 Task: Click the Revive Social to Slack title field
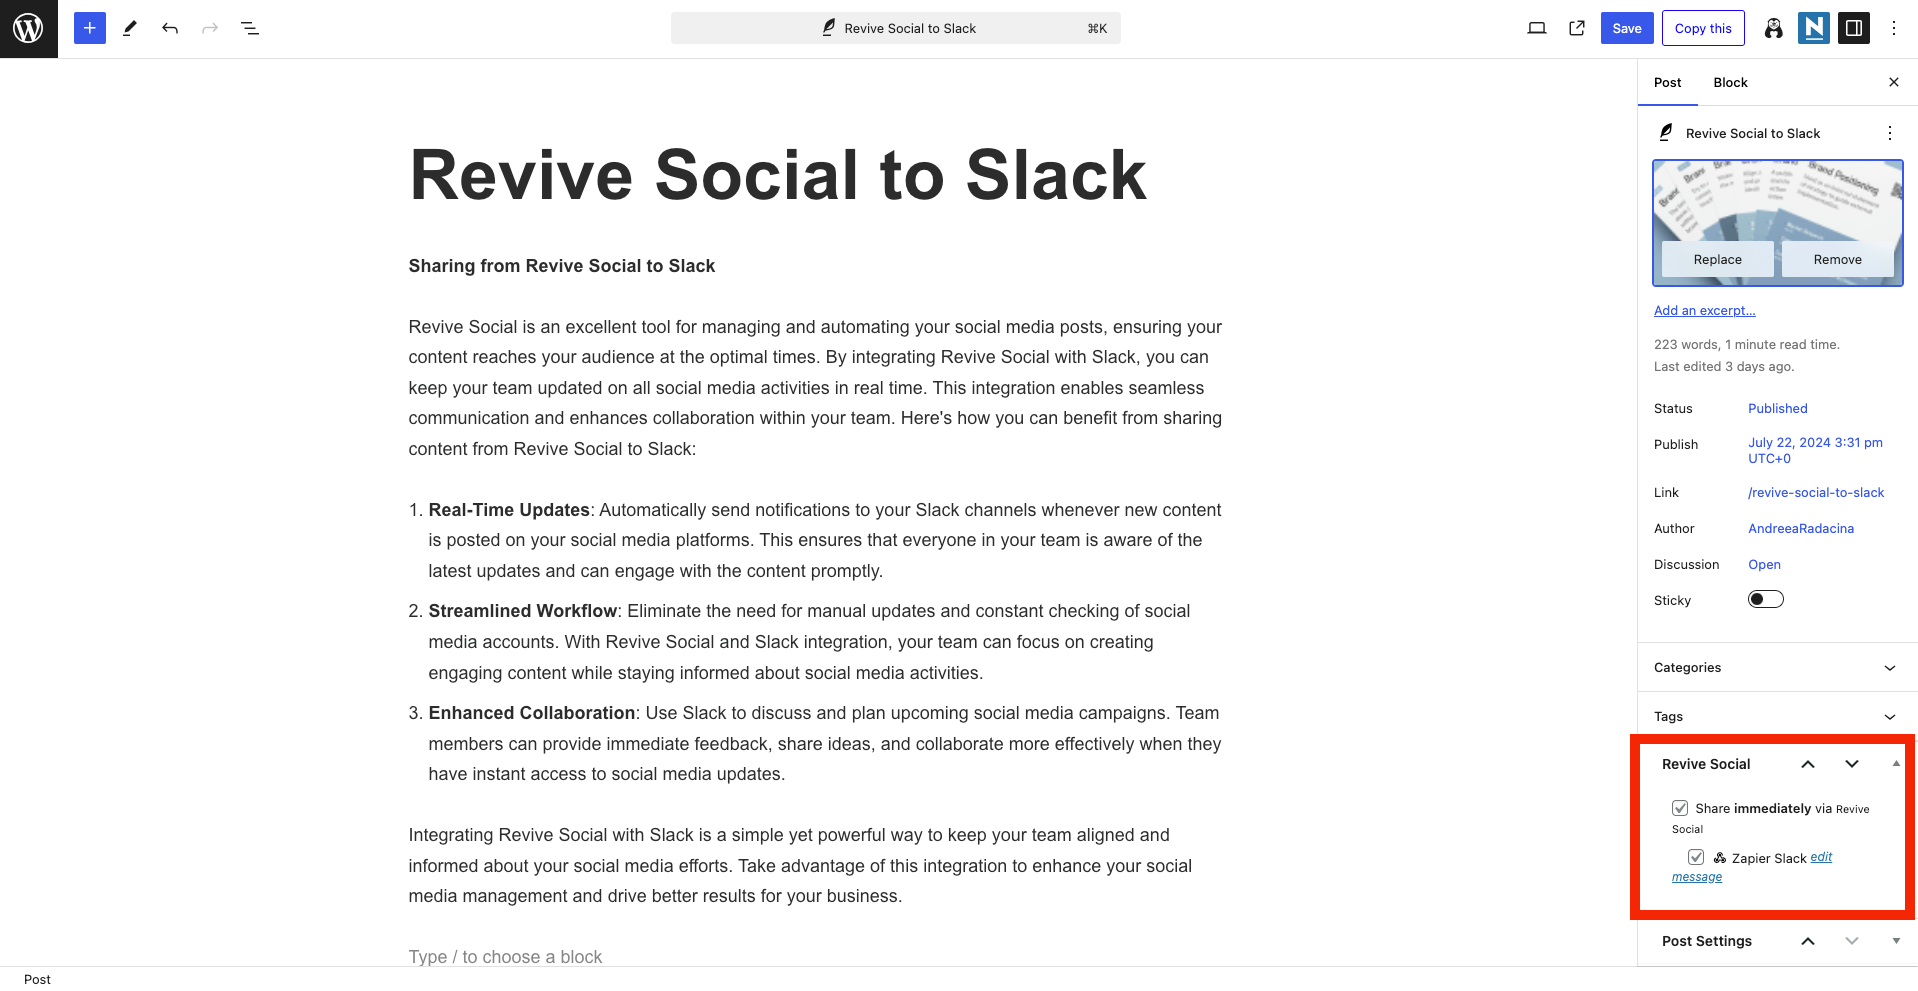777,175
